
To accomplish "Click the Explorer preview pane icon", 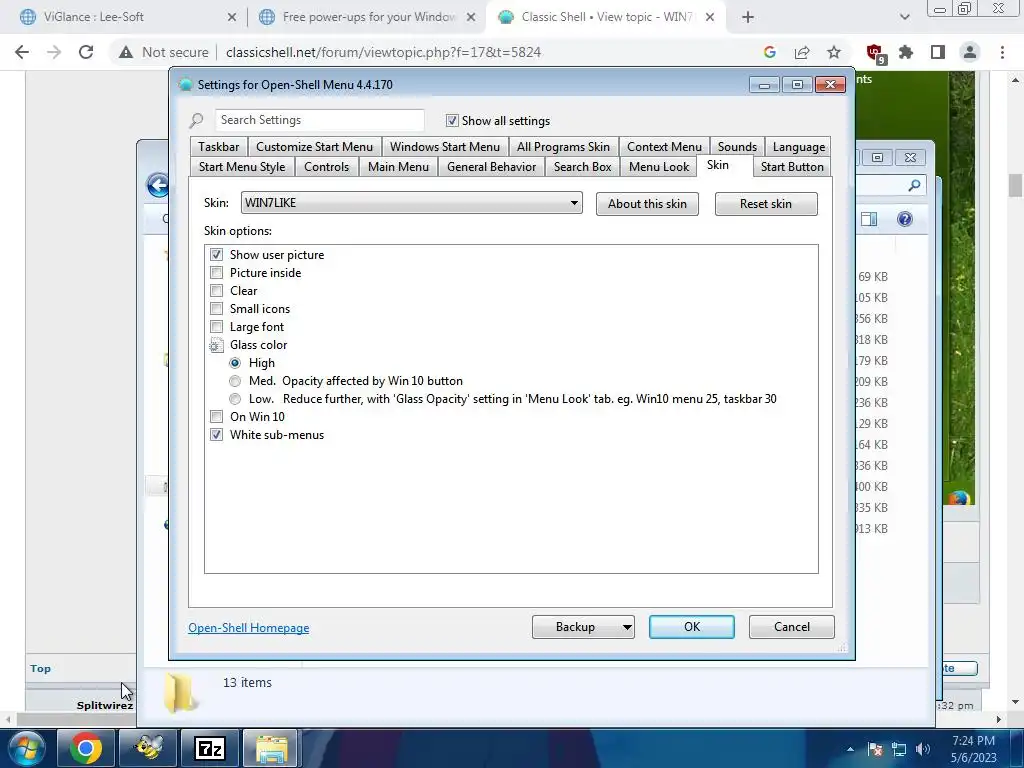I will point(869,219).
